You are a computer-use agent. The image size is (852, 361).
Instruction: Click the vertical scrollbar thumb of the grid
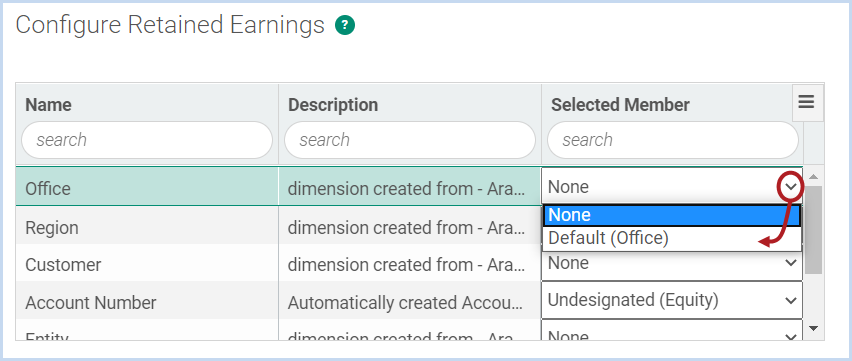tap(813, 229)
